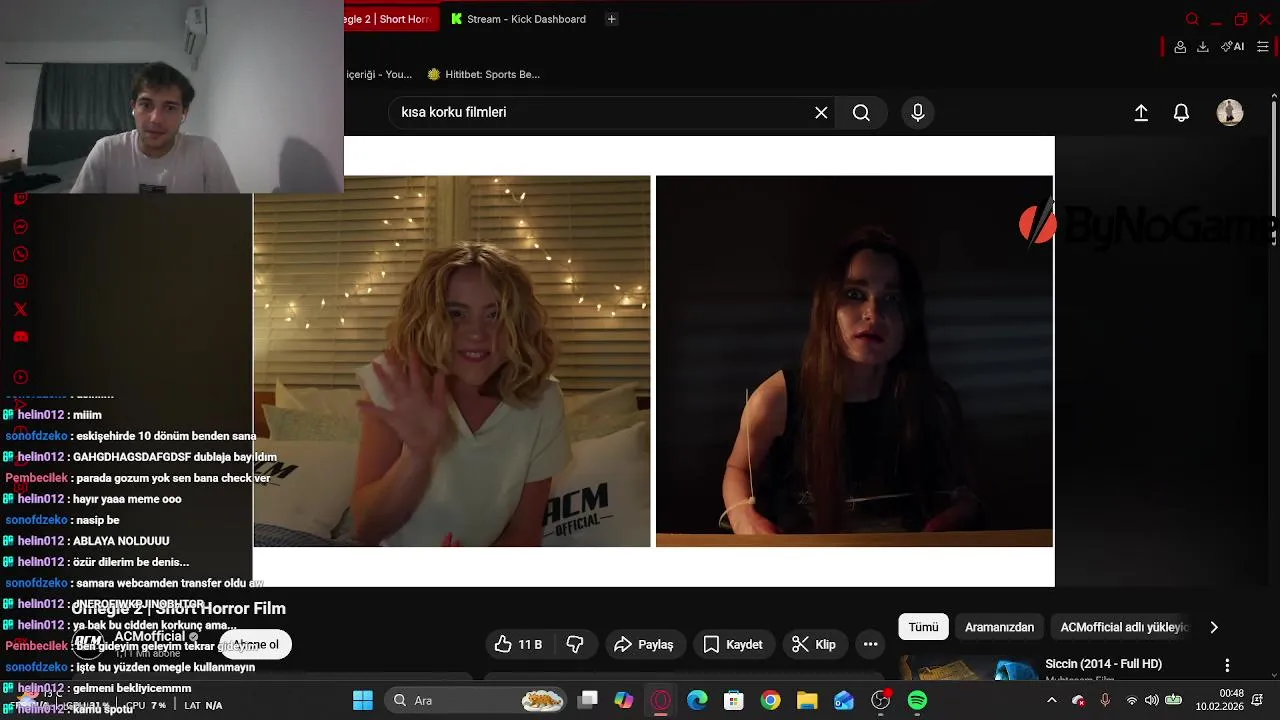Open options for Siccin (2014 - Full HD)
The width and height of the screenshot is (1280, 720).
click(1227, 665)
